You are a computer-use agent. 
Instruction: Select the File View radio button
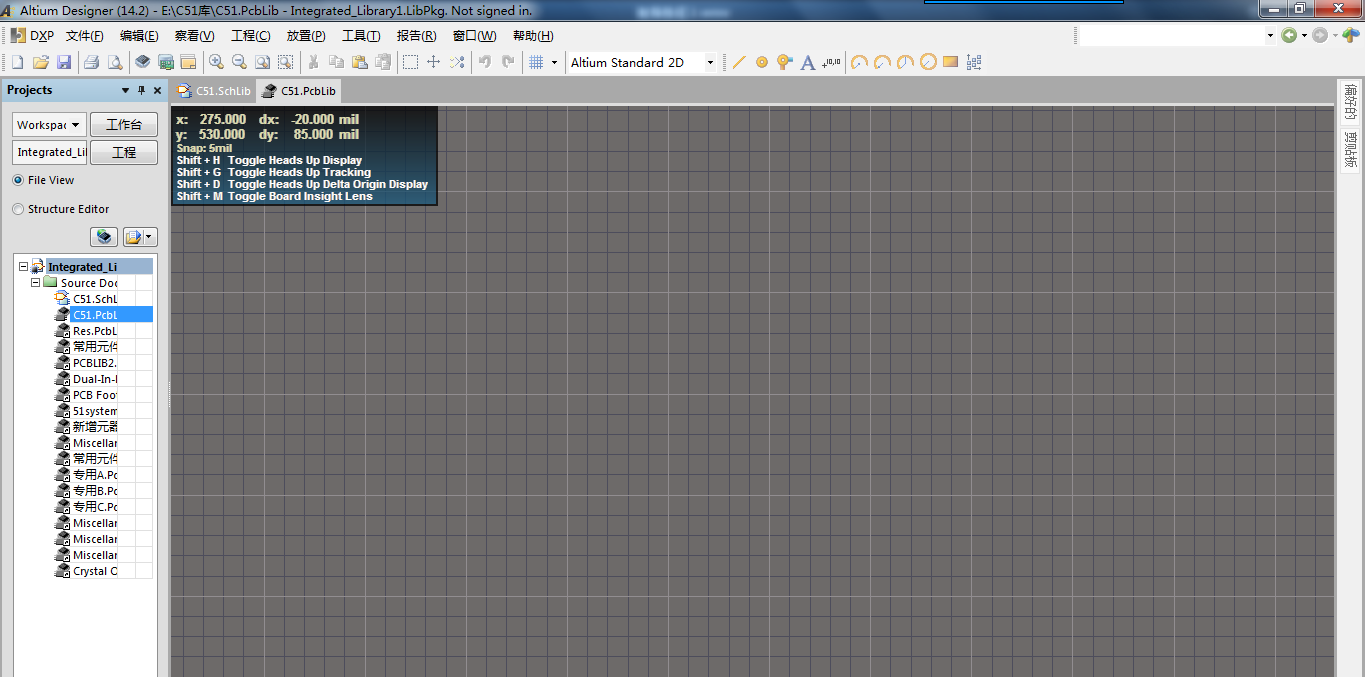click(x=18, y=180)
